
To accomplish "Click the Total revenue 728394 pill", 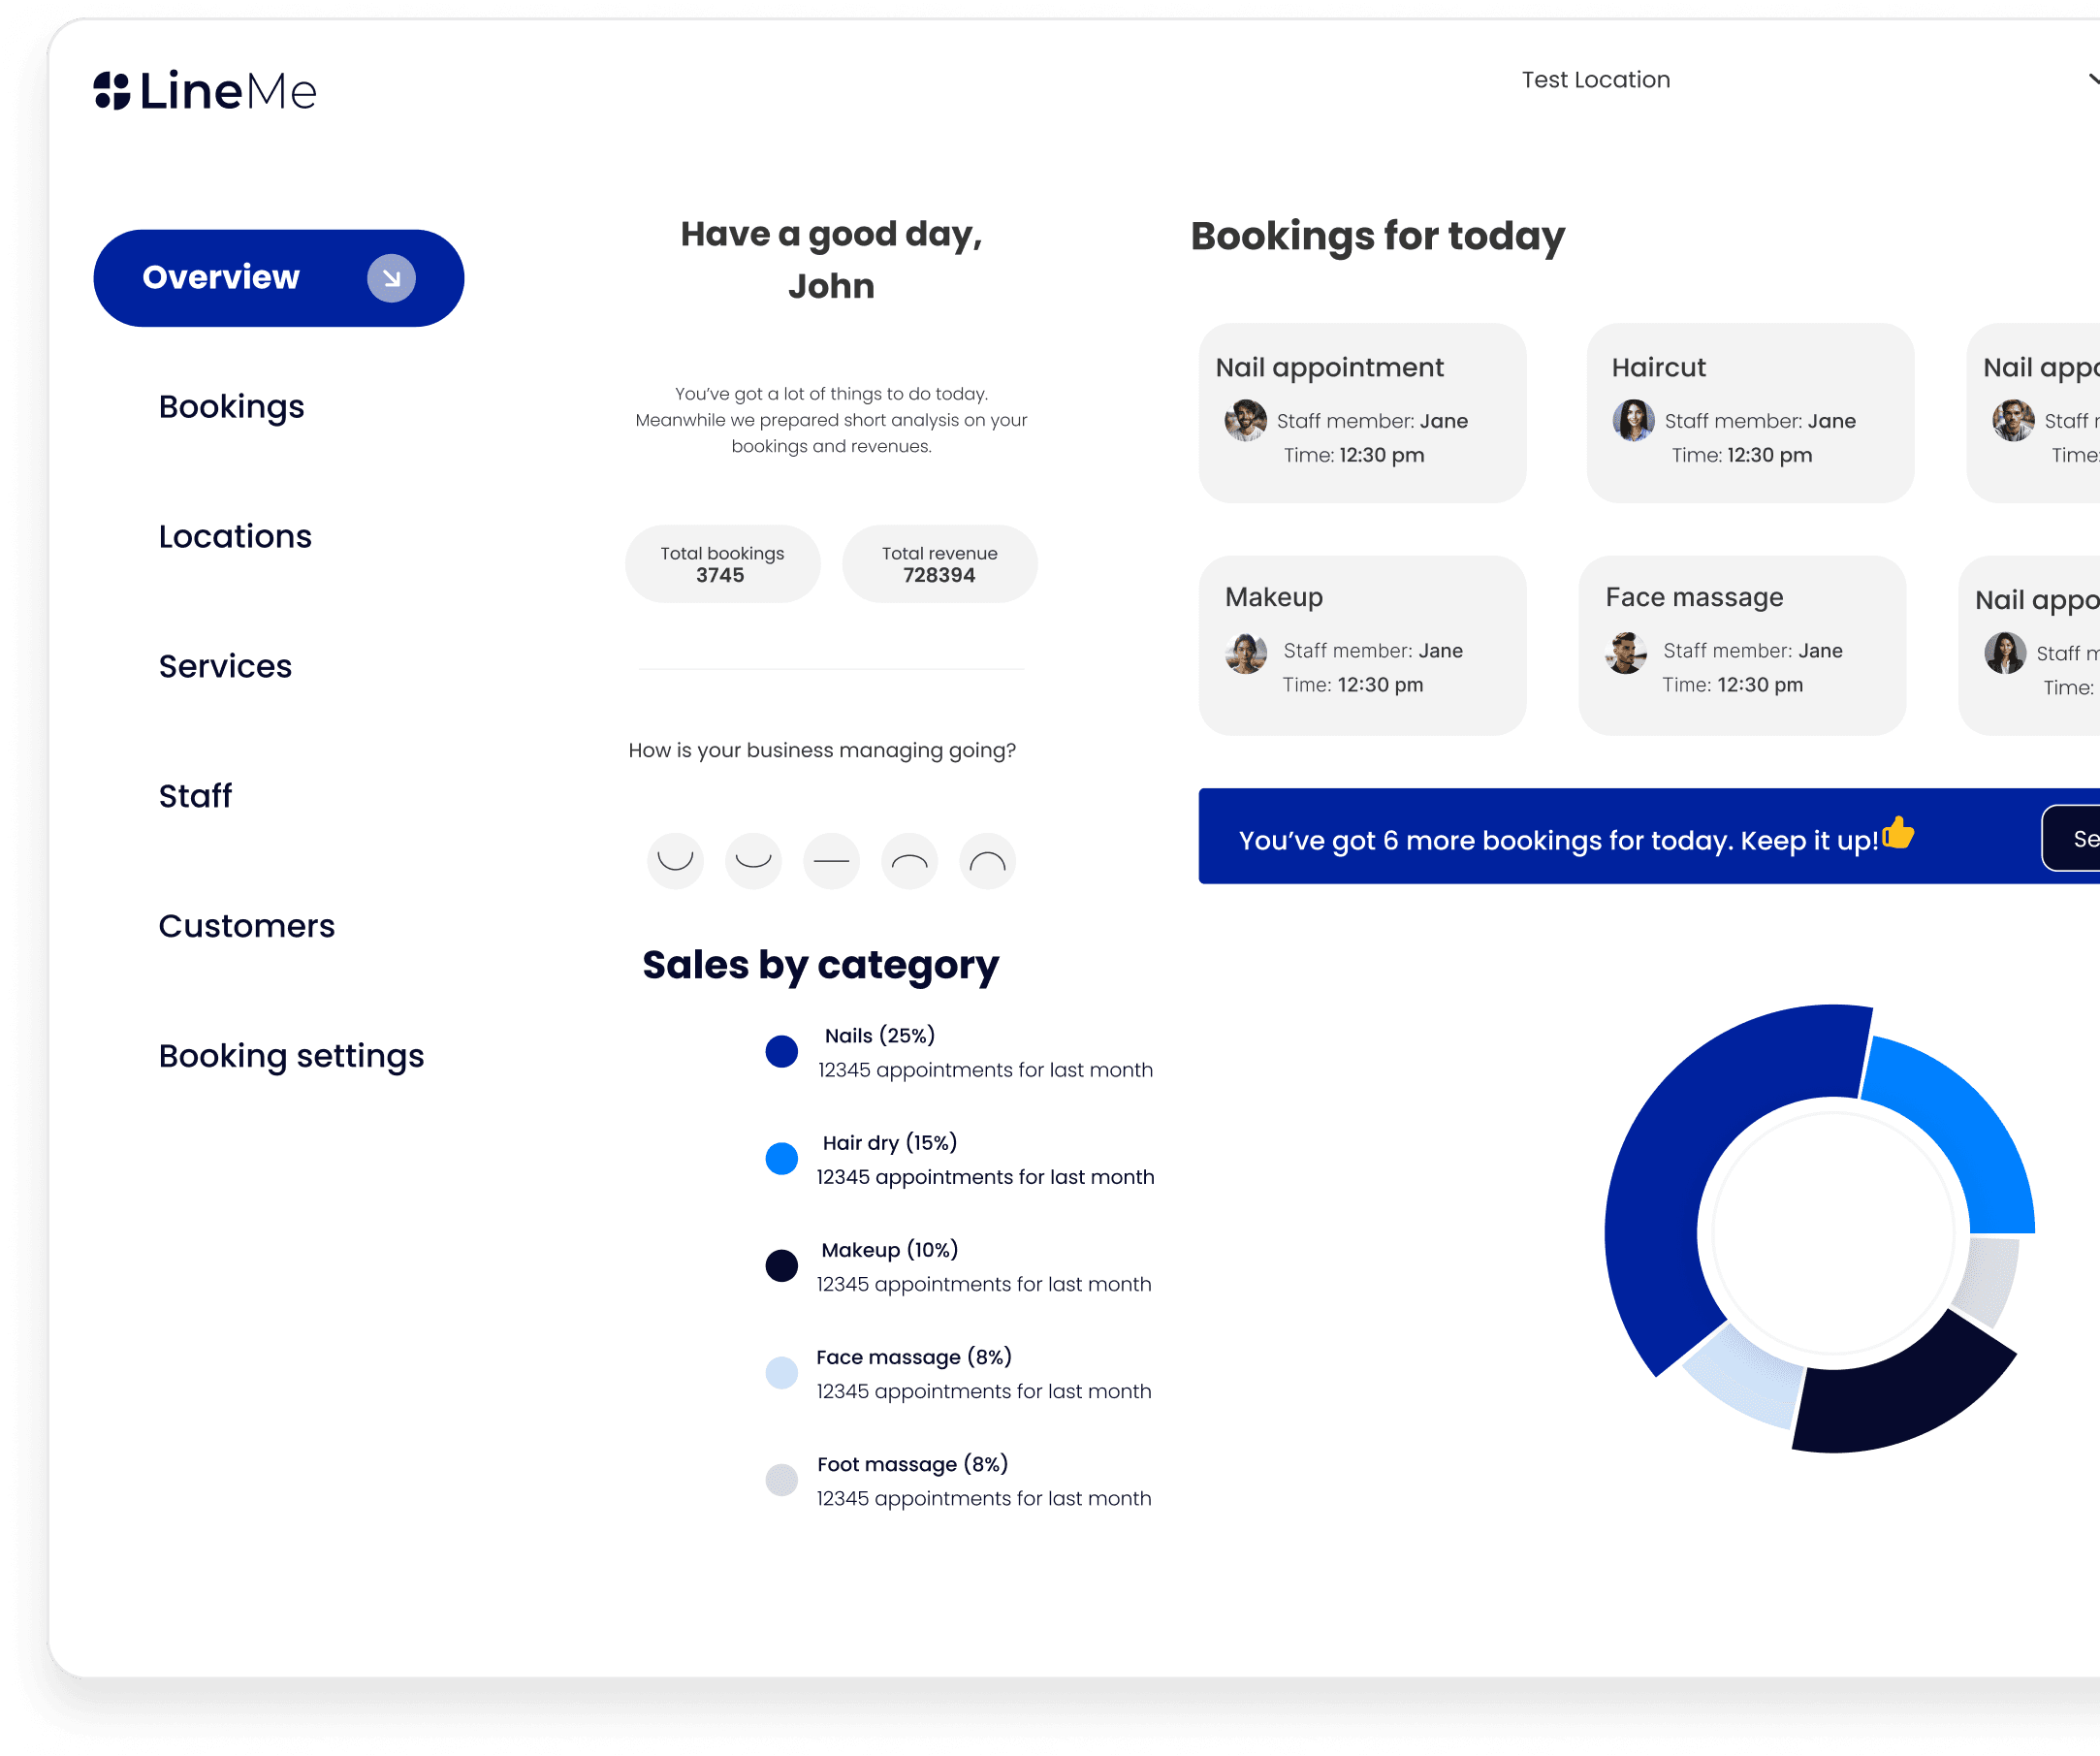I will click(939, 564).
